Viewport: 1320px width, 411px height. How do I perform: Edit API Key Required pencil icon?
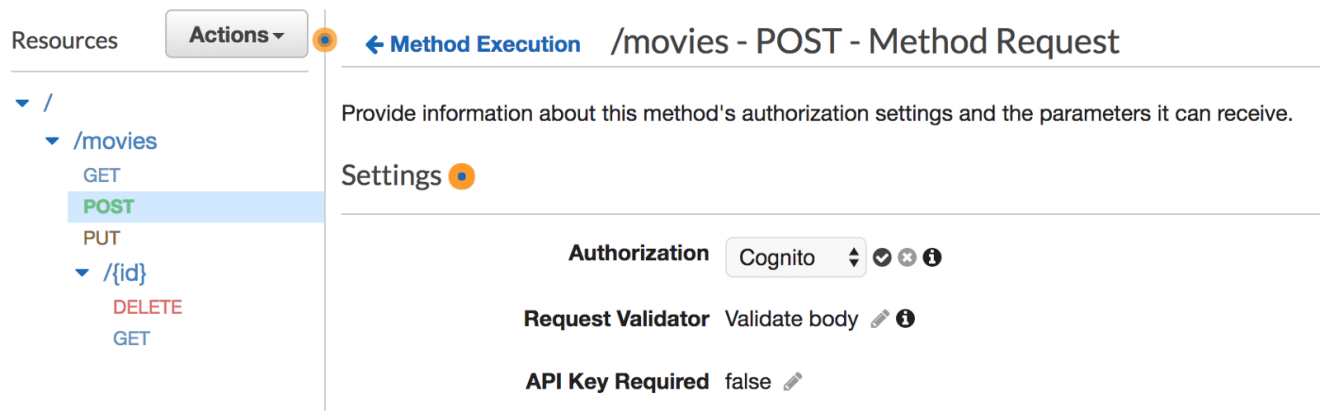(x=793, y=381)
